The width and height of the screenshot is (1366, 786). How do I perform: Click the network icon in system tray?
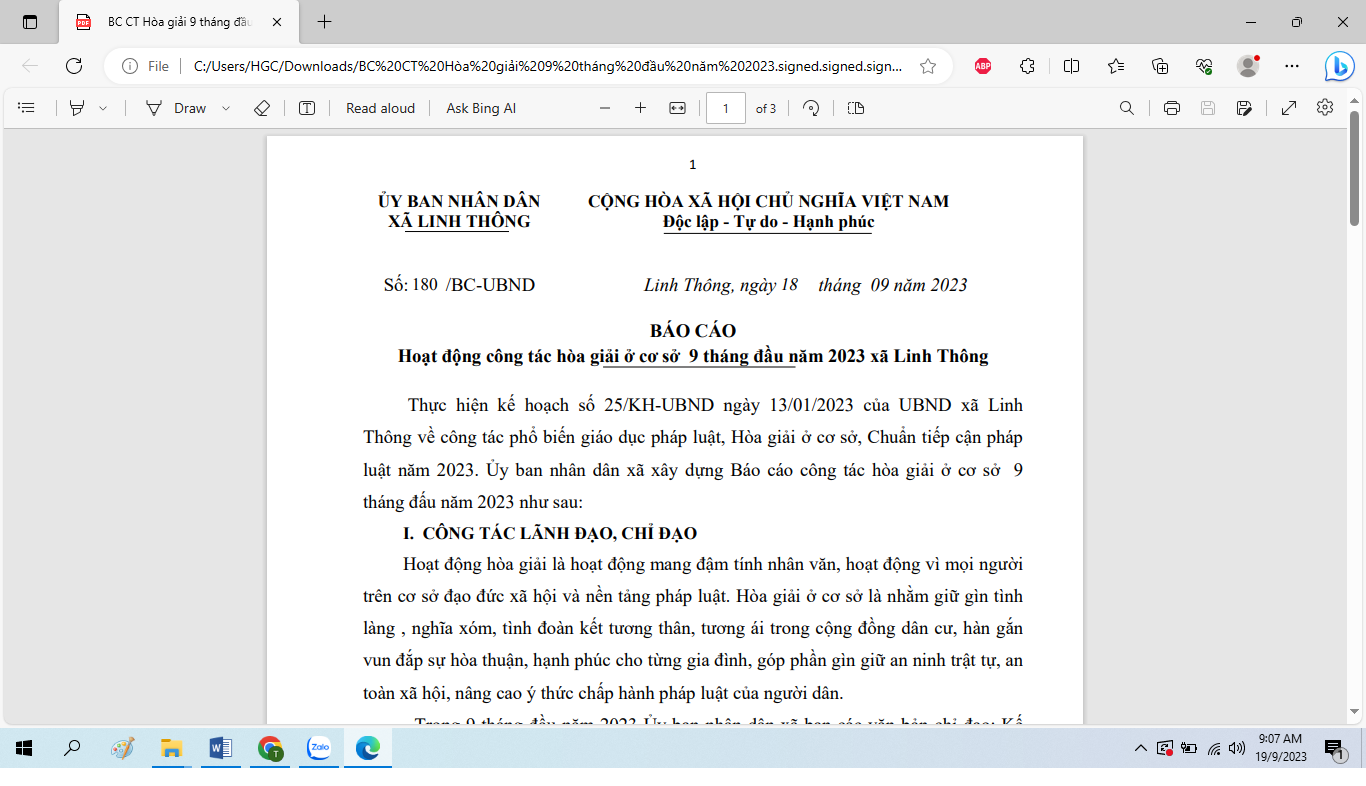[1214, 748]
